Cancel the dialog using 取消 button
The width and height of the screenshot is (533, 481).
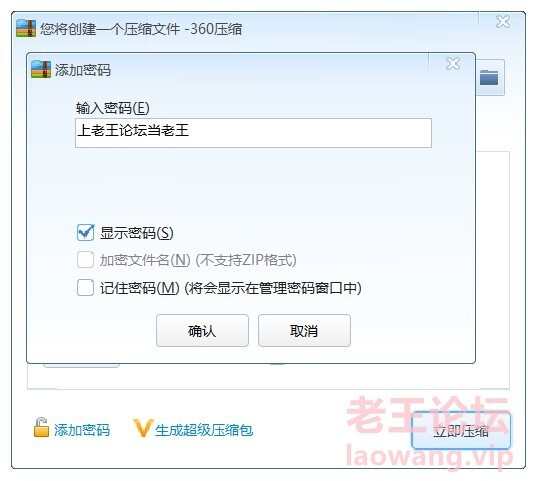[304, 330]
